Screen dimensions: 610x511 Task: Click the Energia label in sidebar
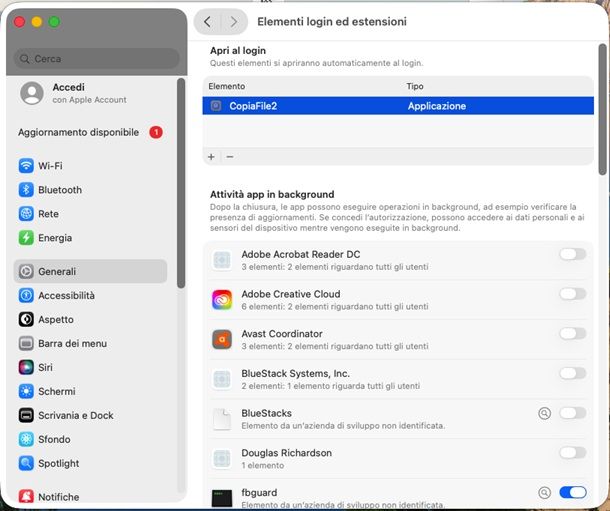click(x=55, y=238)
